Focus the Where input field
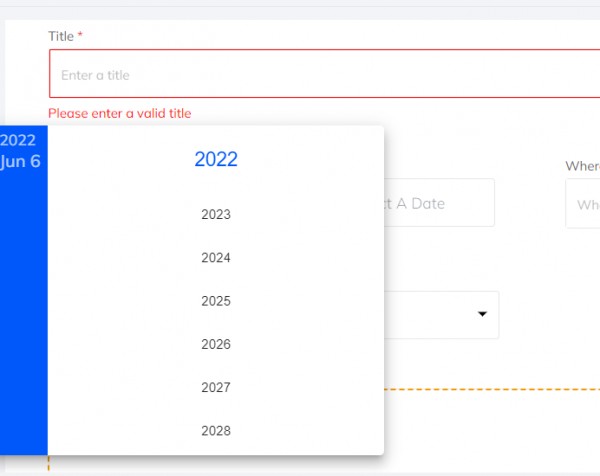This screenshot has height=476, width=600. (x=584, y=204)
